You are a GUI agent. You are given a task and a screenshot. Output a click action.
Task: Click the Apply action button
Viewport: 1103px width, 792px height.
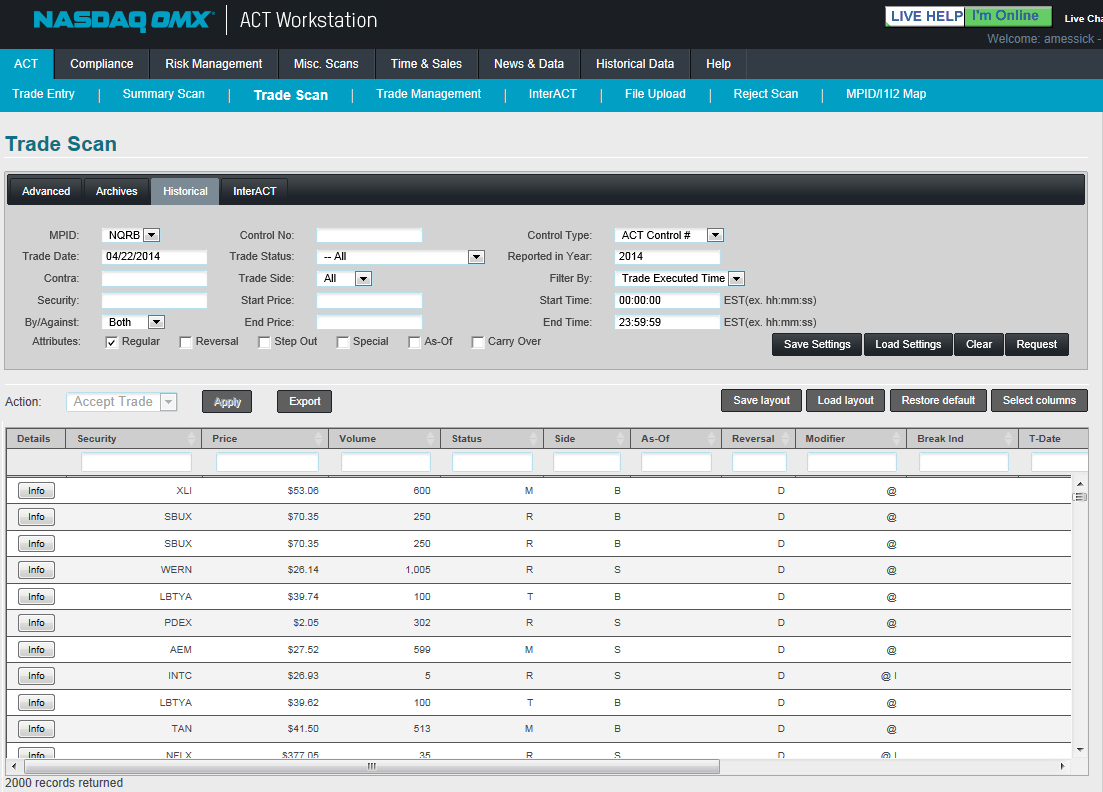point(227,402)
